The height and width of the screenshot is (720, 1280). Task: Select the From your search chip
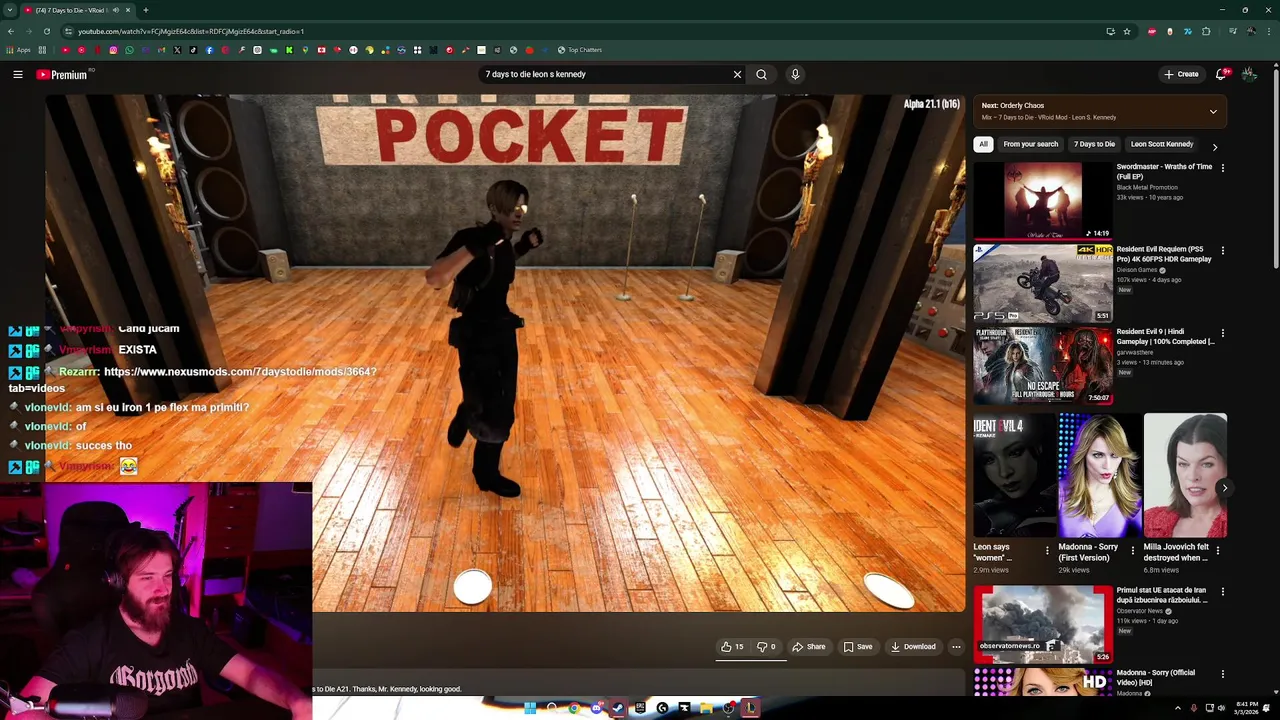click(x=1030, y=144)
